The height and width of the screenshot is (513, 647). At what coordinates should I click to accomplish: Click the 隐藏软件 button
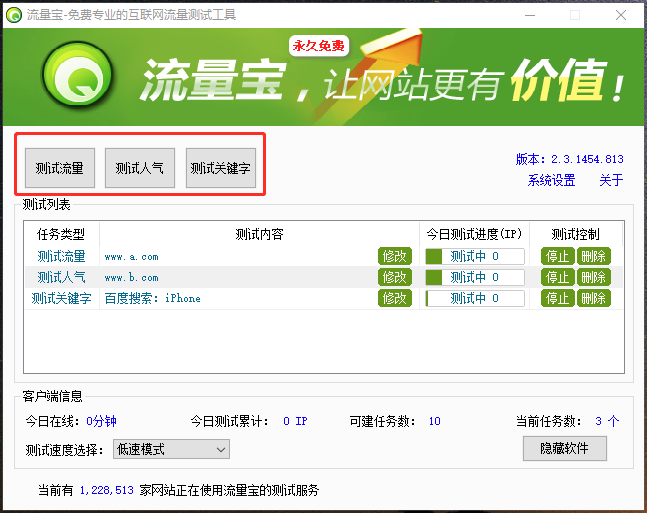point(564,448)
